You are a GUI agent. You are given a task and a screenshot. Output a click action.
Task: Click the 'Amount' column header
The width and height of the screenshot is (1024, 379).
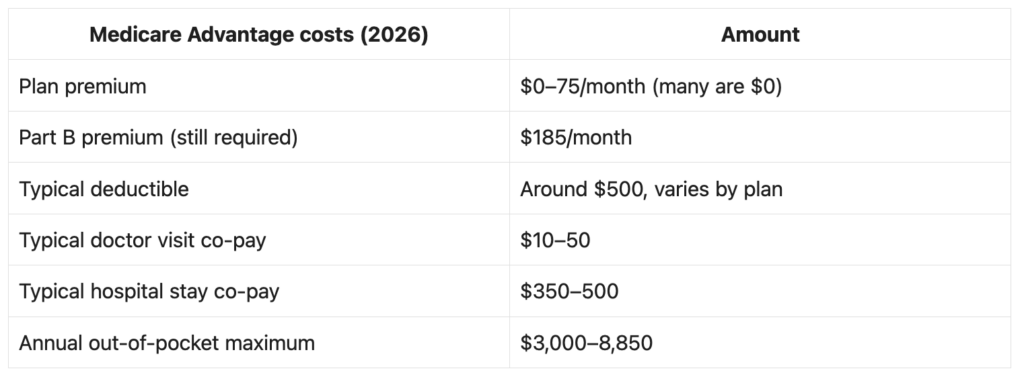[x=760, y=34]
